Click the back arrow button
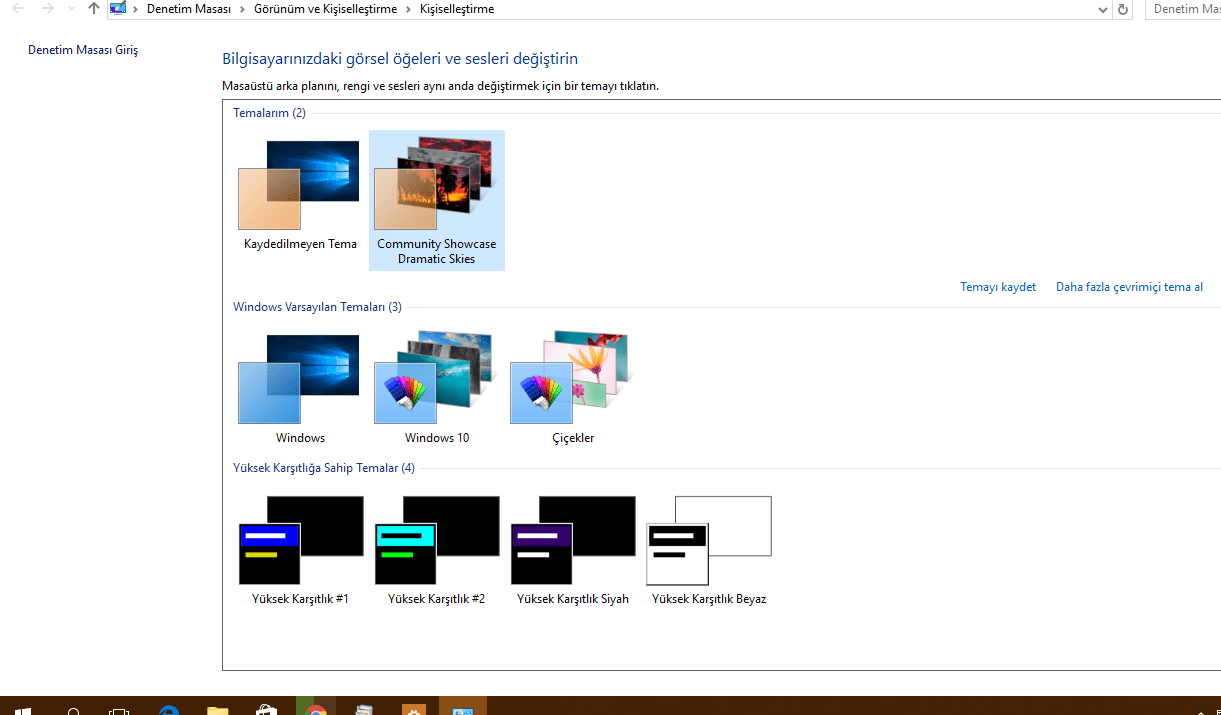Viewport: 1221px width, 715px height. 18,9
